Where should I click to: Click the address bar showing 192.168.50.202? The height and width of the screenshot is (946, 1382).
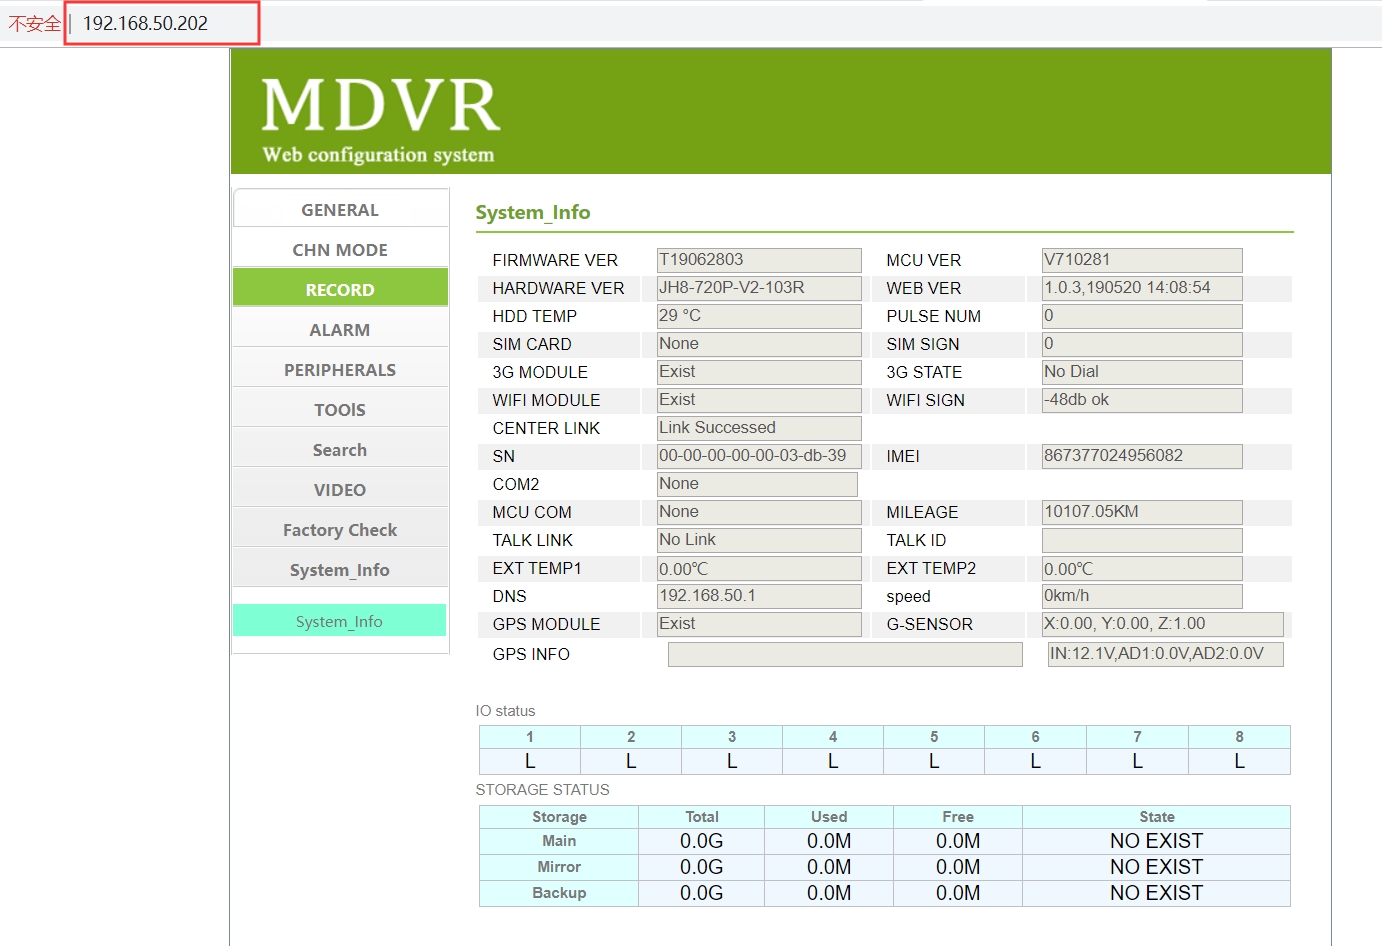pyautogui.click(x=163, y=23)
